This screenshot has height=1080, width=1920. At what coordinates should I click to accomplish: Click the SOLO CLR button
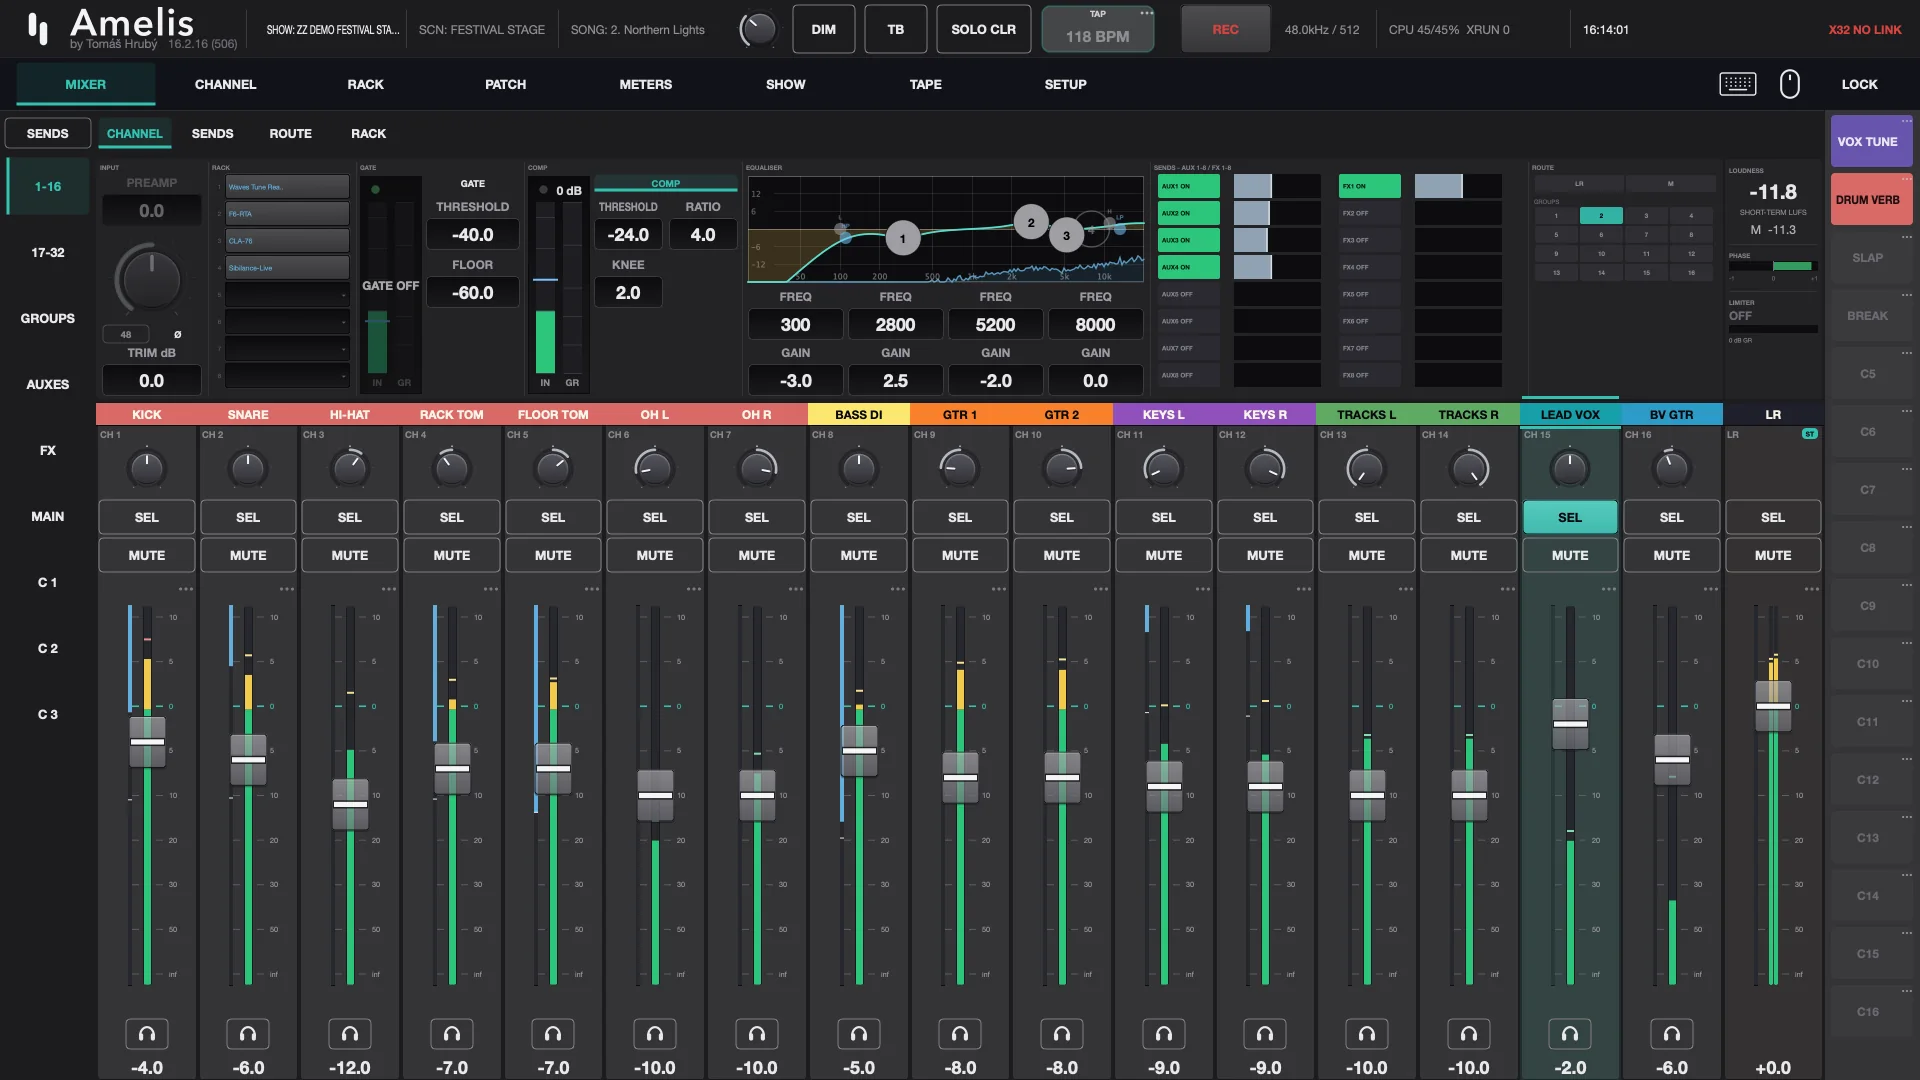point(983,29)
